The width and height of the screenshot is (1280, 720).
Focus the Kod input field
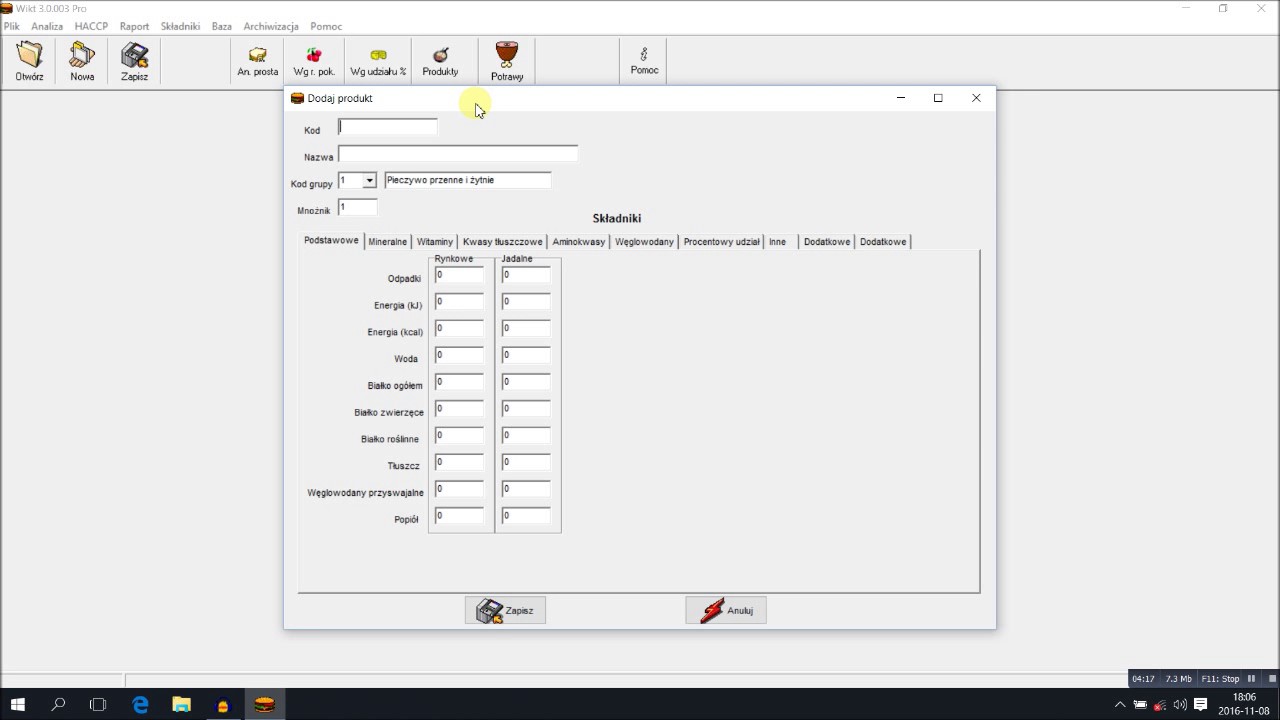coord(388,127)
